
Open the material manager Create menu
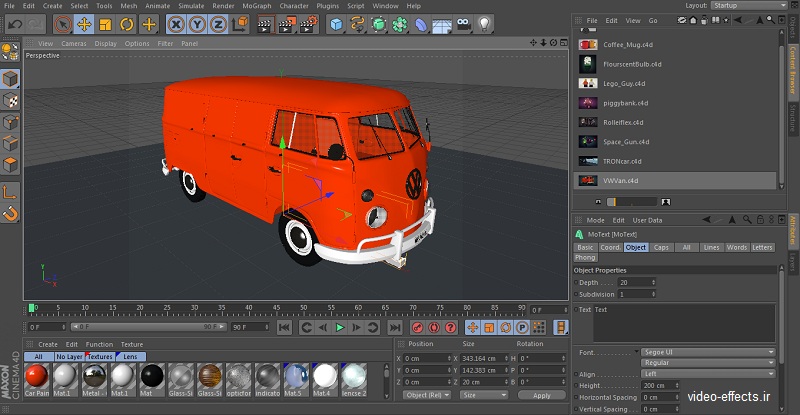[x=48, y=345]
